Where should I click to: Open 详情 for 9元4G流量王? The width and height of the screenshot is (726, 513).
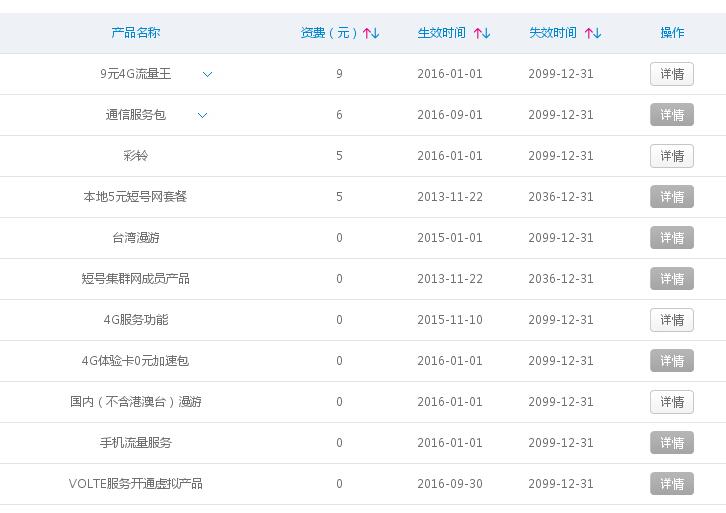tap(671, 74)
